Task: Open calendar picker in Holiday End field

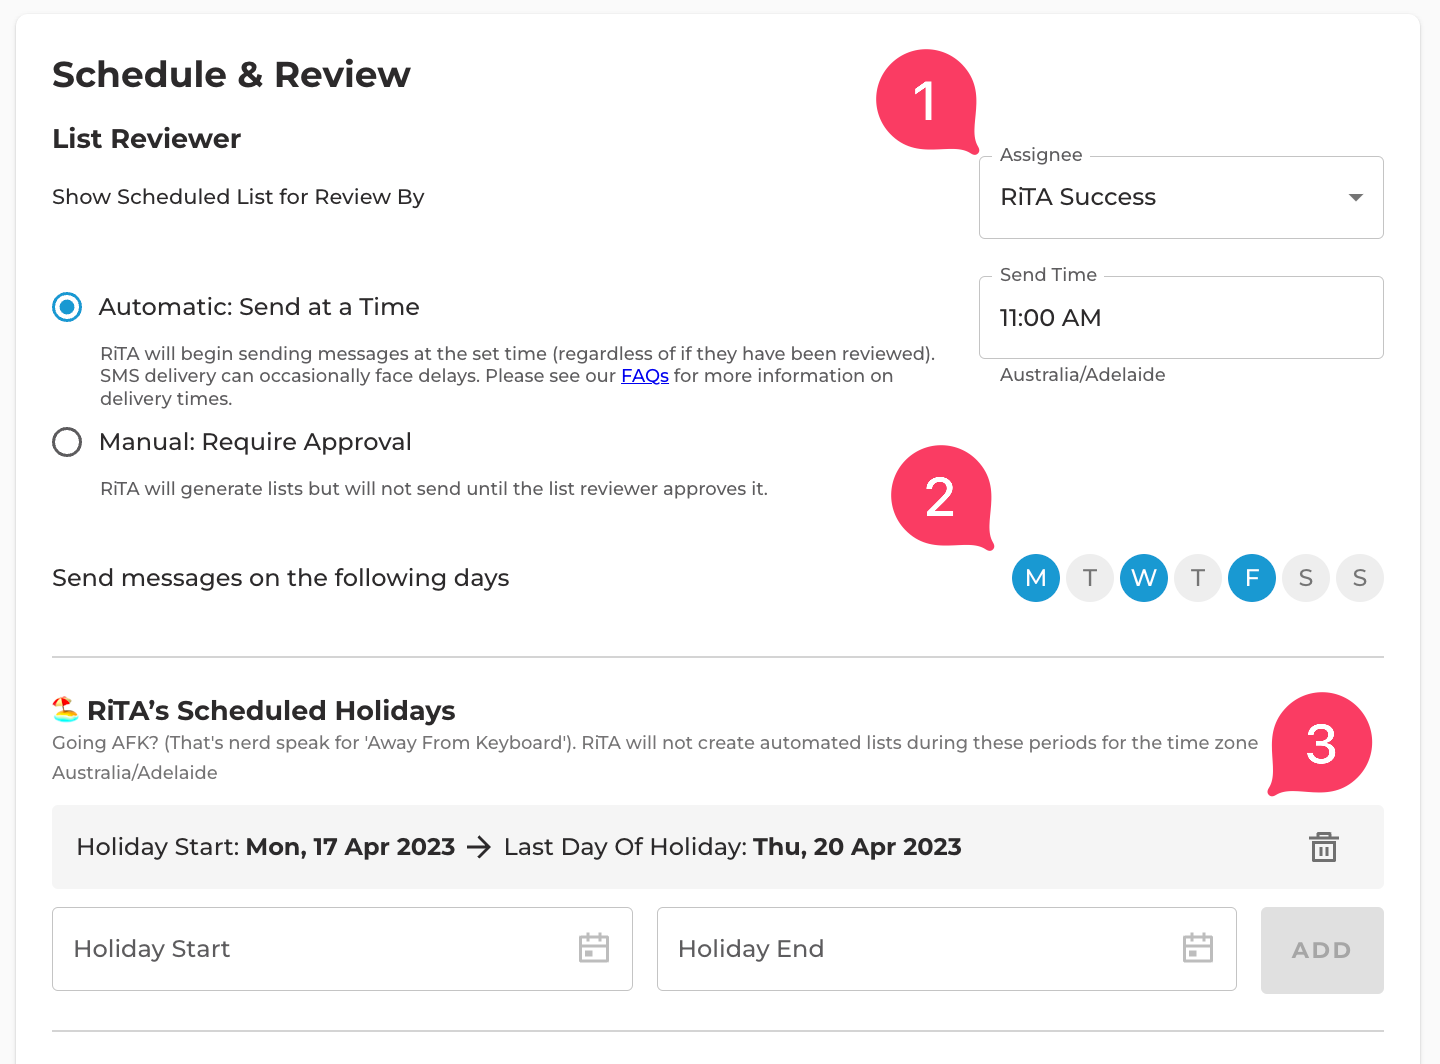Action: tap(1198, 947)
